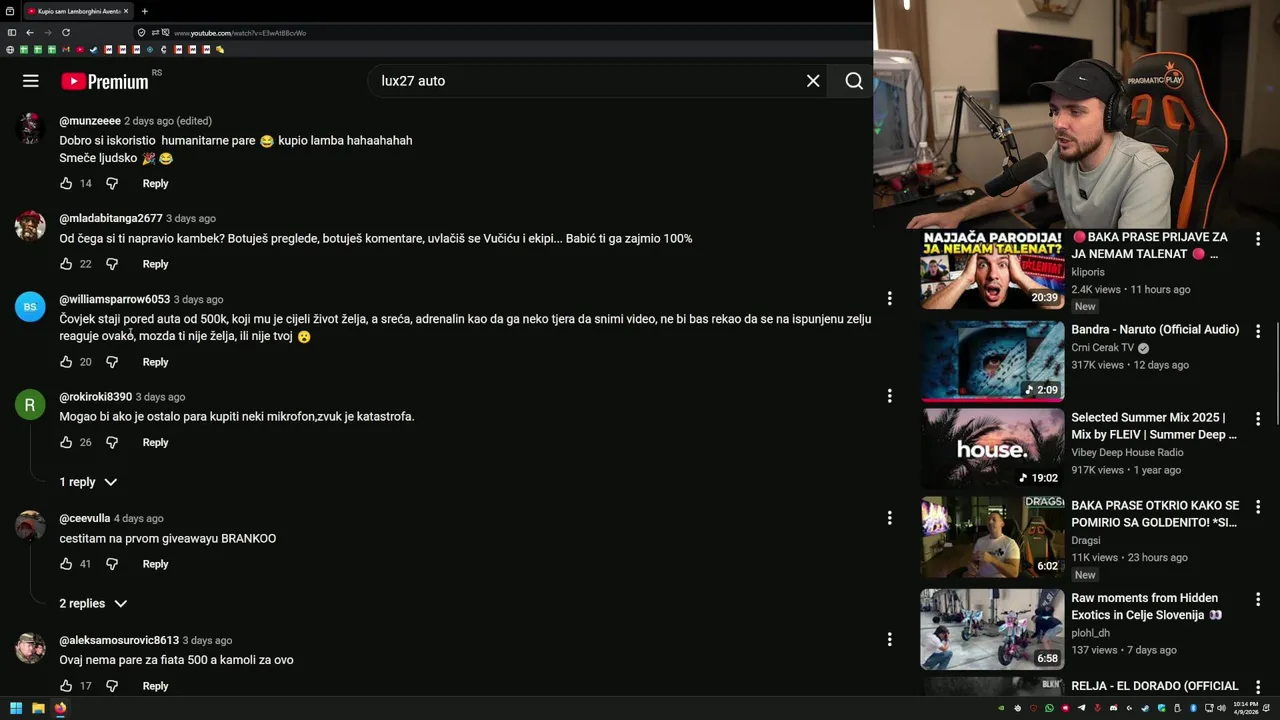Open Windows Start menu
This screenshot has width=1280, height=720.
pyautogui.click(x=16, y=708)
